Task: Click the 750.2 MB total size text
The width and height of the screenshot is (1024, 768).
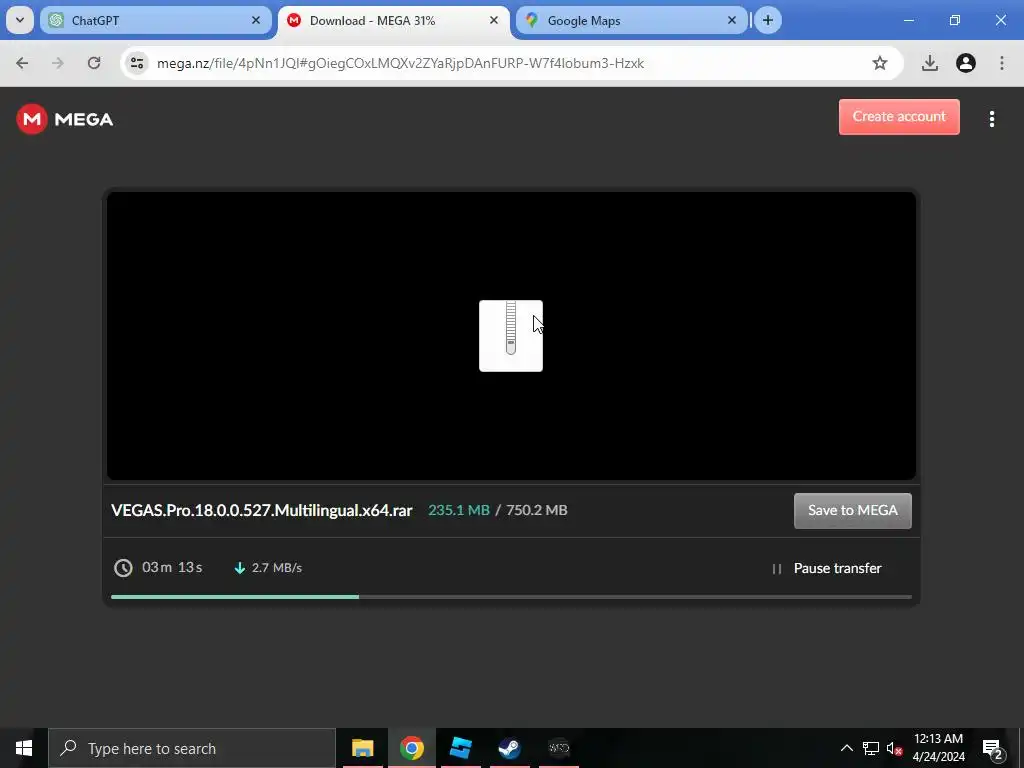Action: pos(536,510)
